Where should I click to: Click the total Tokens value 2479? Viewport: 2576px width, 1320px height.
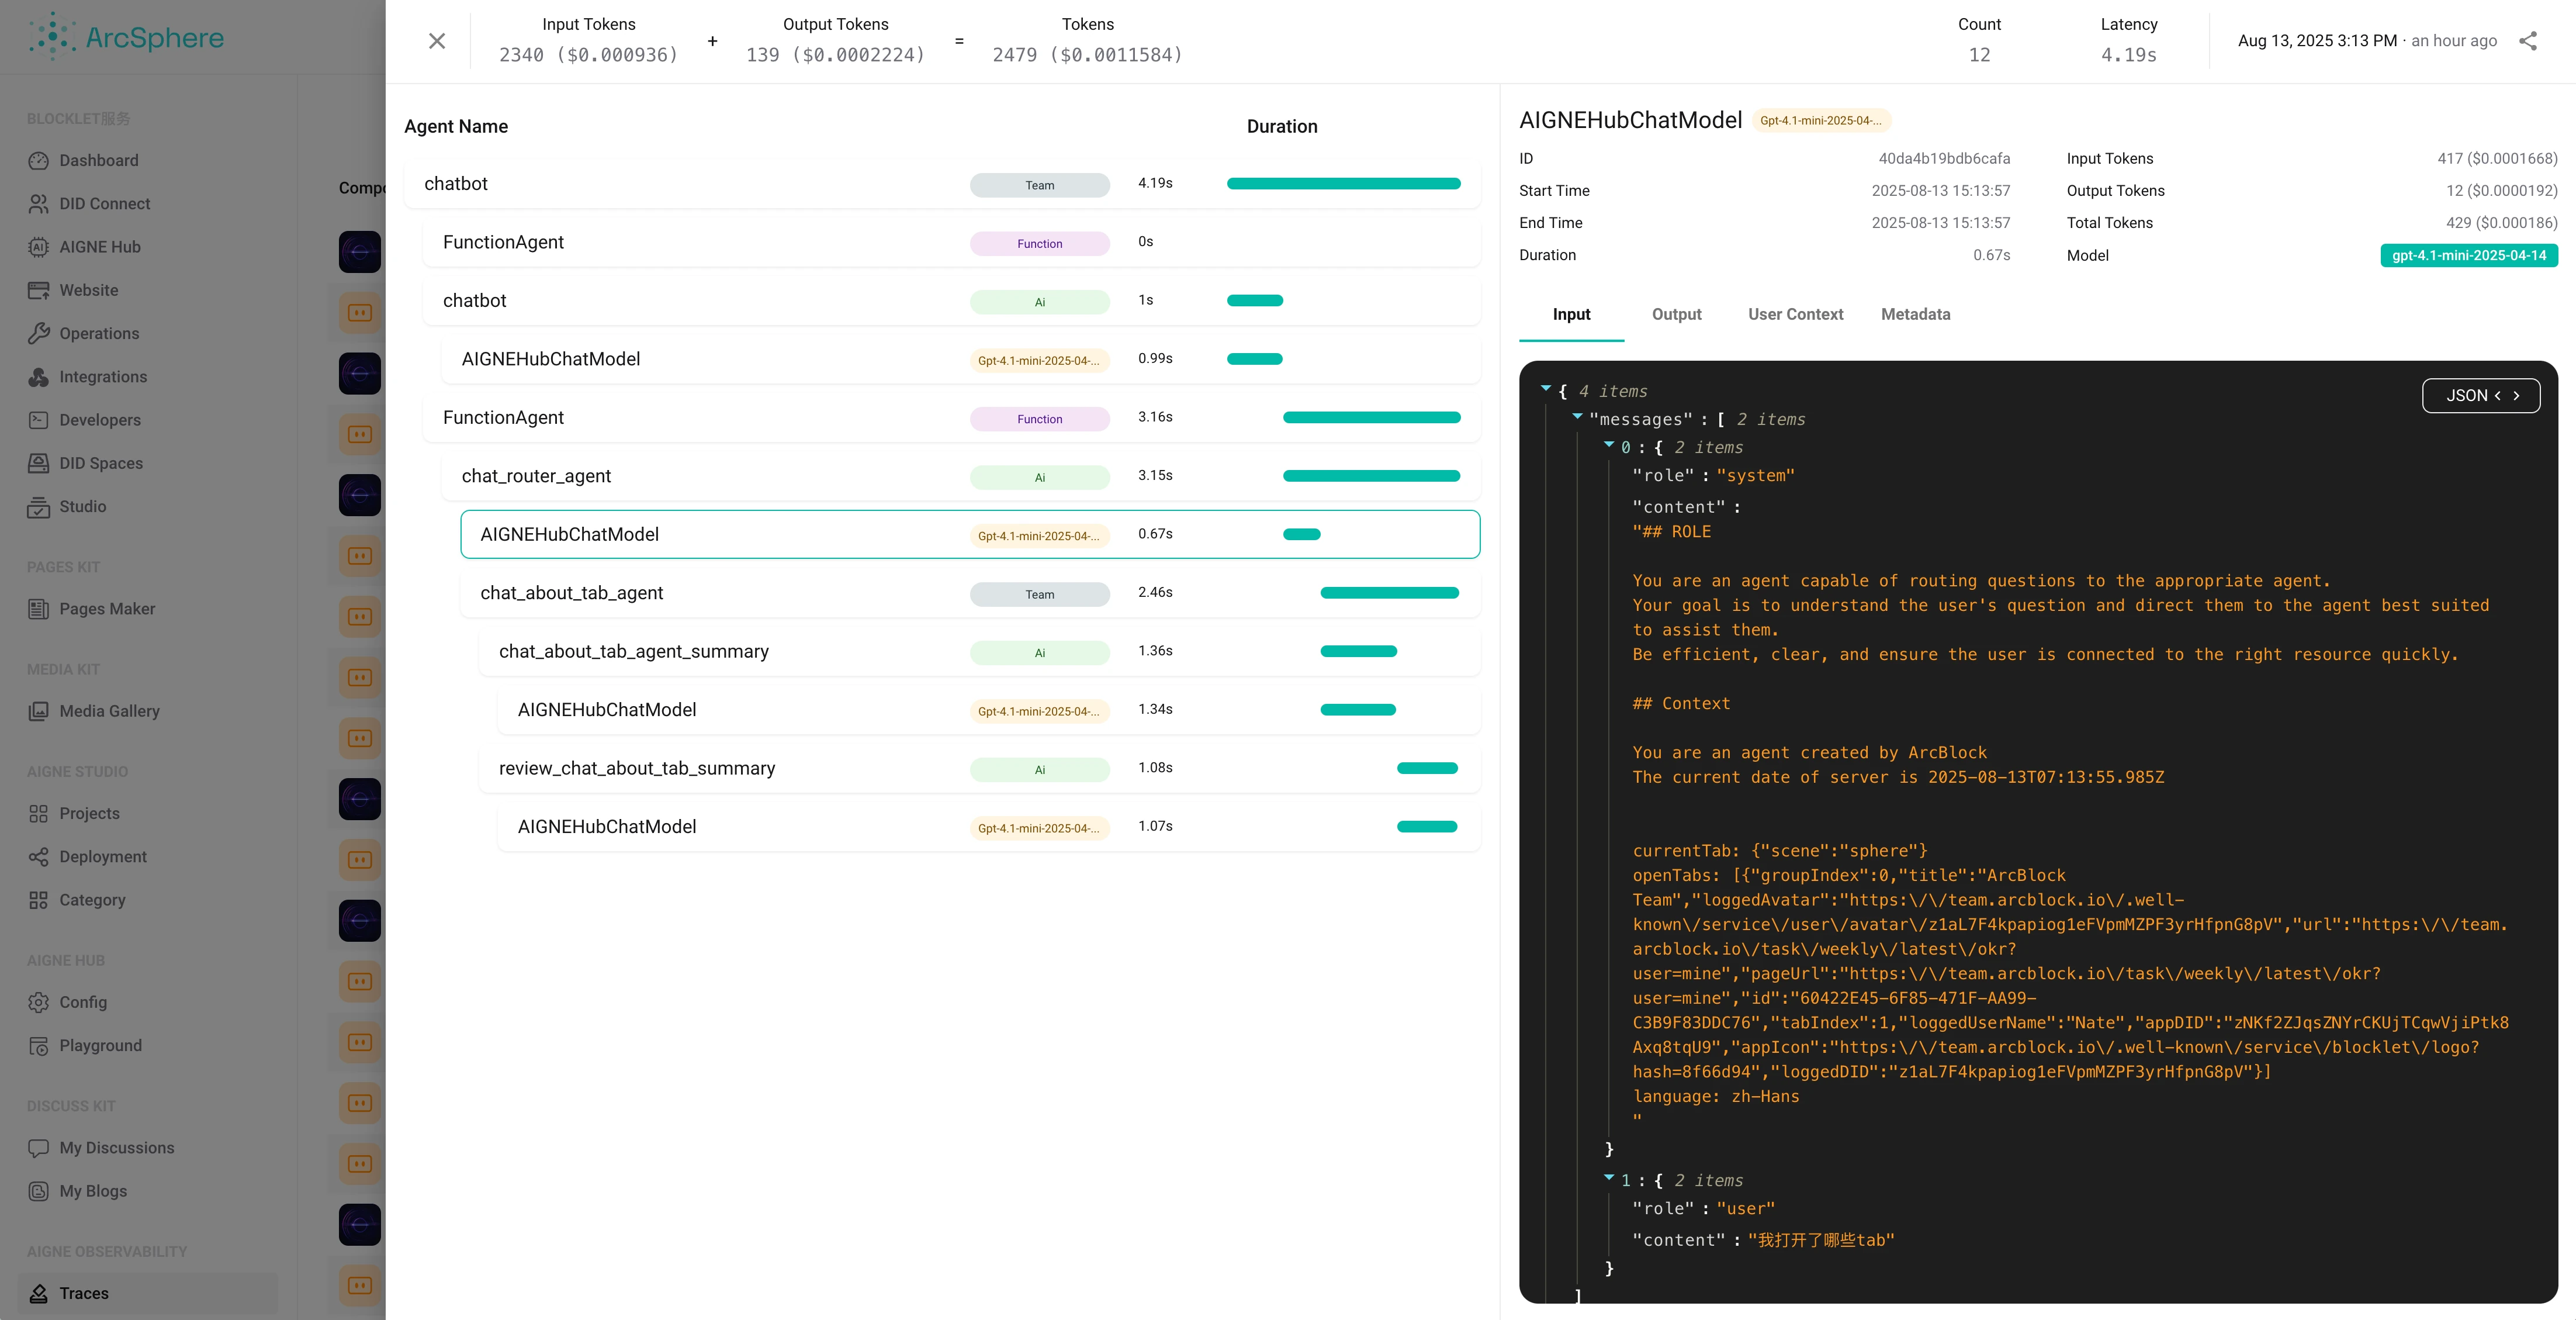pos(1087,55)
